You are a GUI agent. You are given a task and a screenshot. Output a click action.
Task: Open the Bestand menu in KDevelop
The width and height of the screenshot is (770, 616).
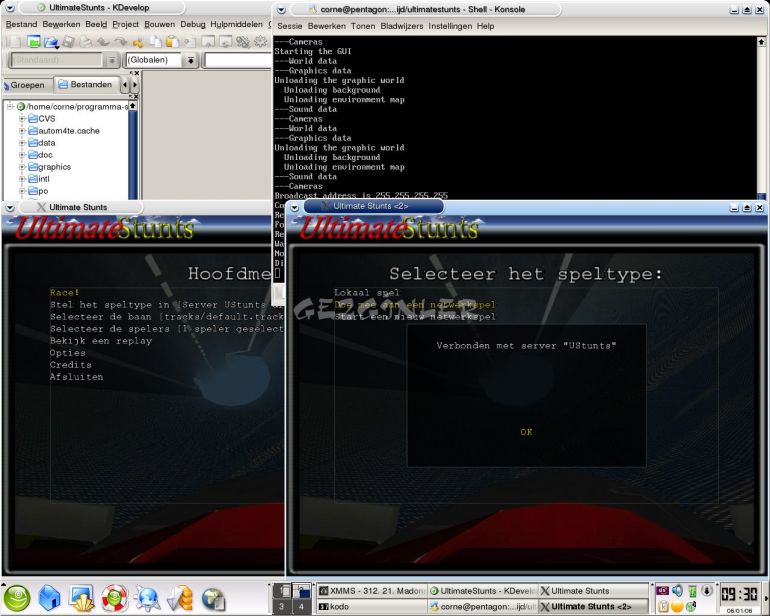pyautogui.click(x=21, y=24)
